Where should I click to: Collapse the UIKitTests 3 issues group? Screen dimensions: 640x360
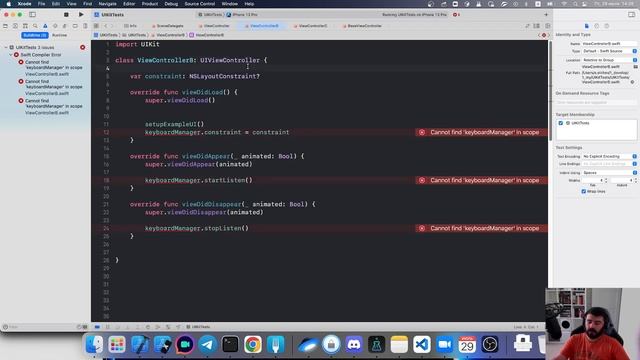click(6, 47)
